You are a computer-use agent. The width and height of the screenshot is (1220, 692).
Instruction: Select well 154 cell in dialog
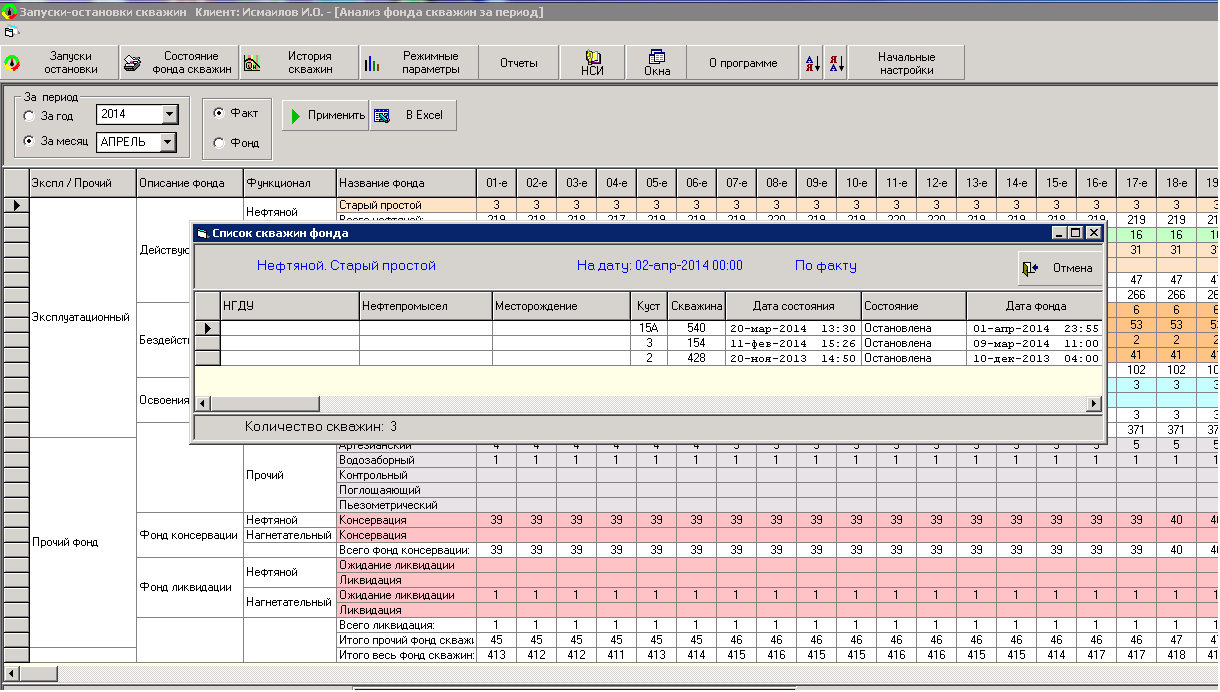[x=696, y=343]
